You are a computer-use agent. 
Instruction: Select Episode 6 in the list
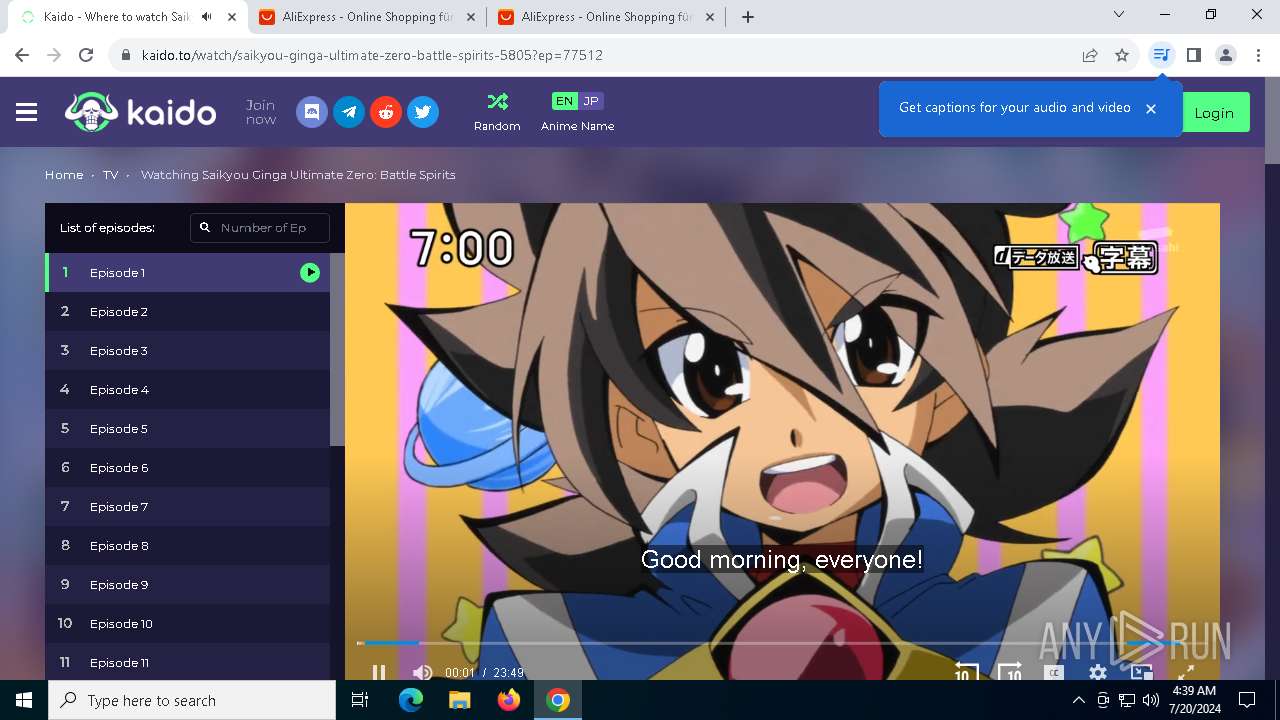pos(187,467)
